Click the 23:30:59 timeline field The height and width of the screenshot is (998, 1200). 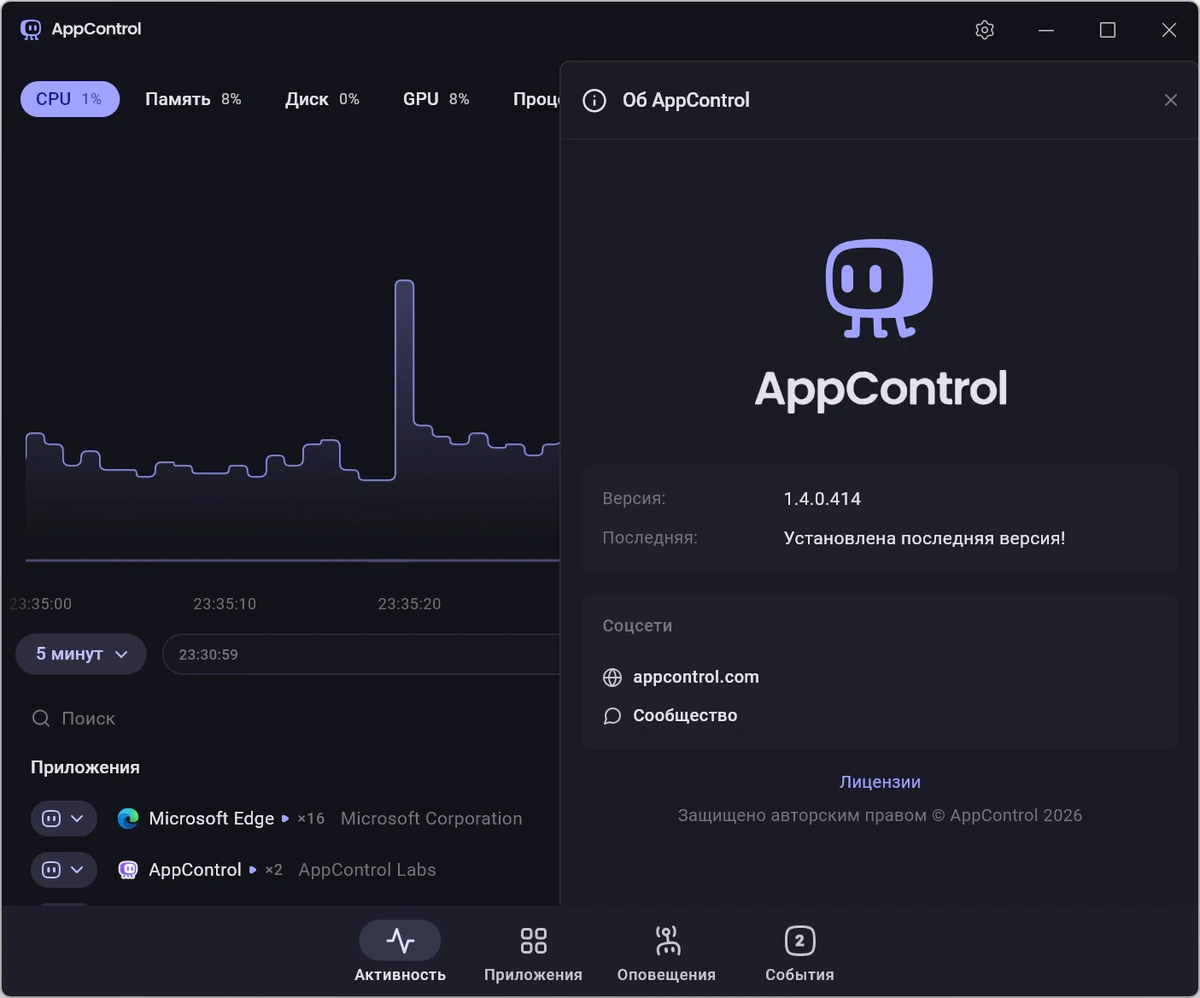coord(361,654)
